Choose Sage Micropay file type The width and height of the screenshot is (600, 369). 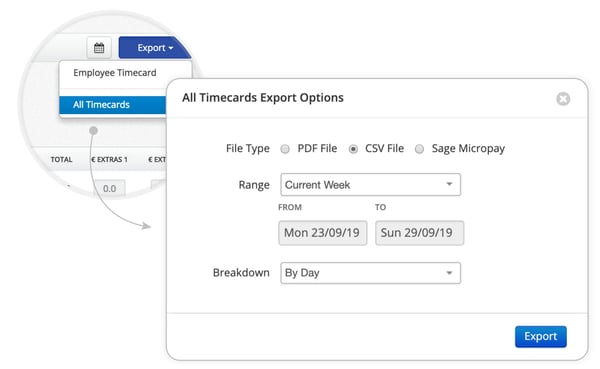click(419, 149)
